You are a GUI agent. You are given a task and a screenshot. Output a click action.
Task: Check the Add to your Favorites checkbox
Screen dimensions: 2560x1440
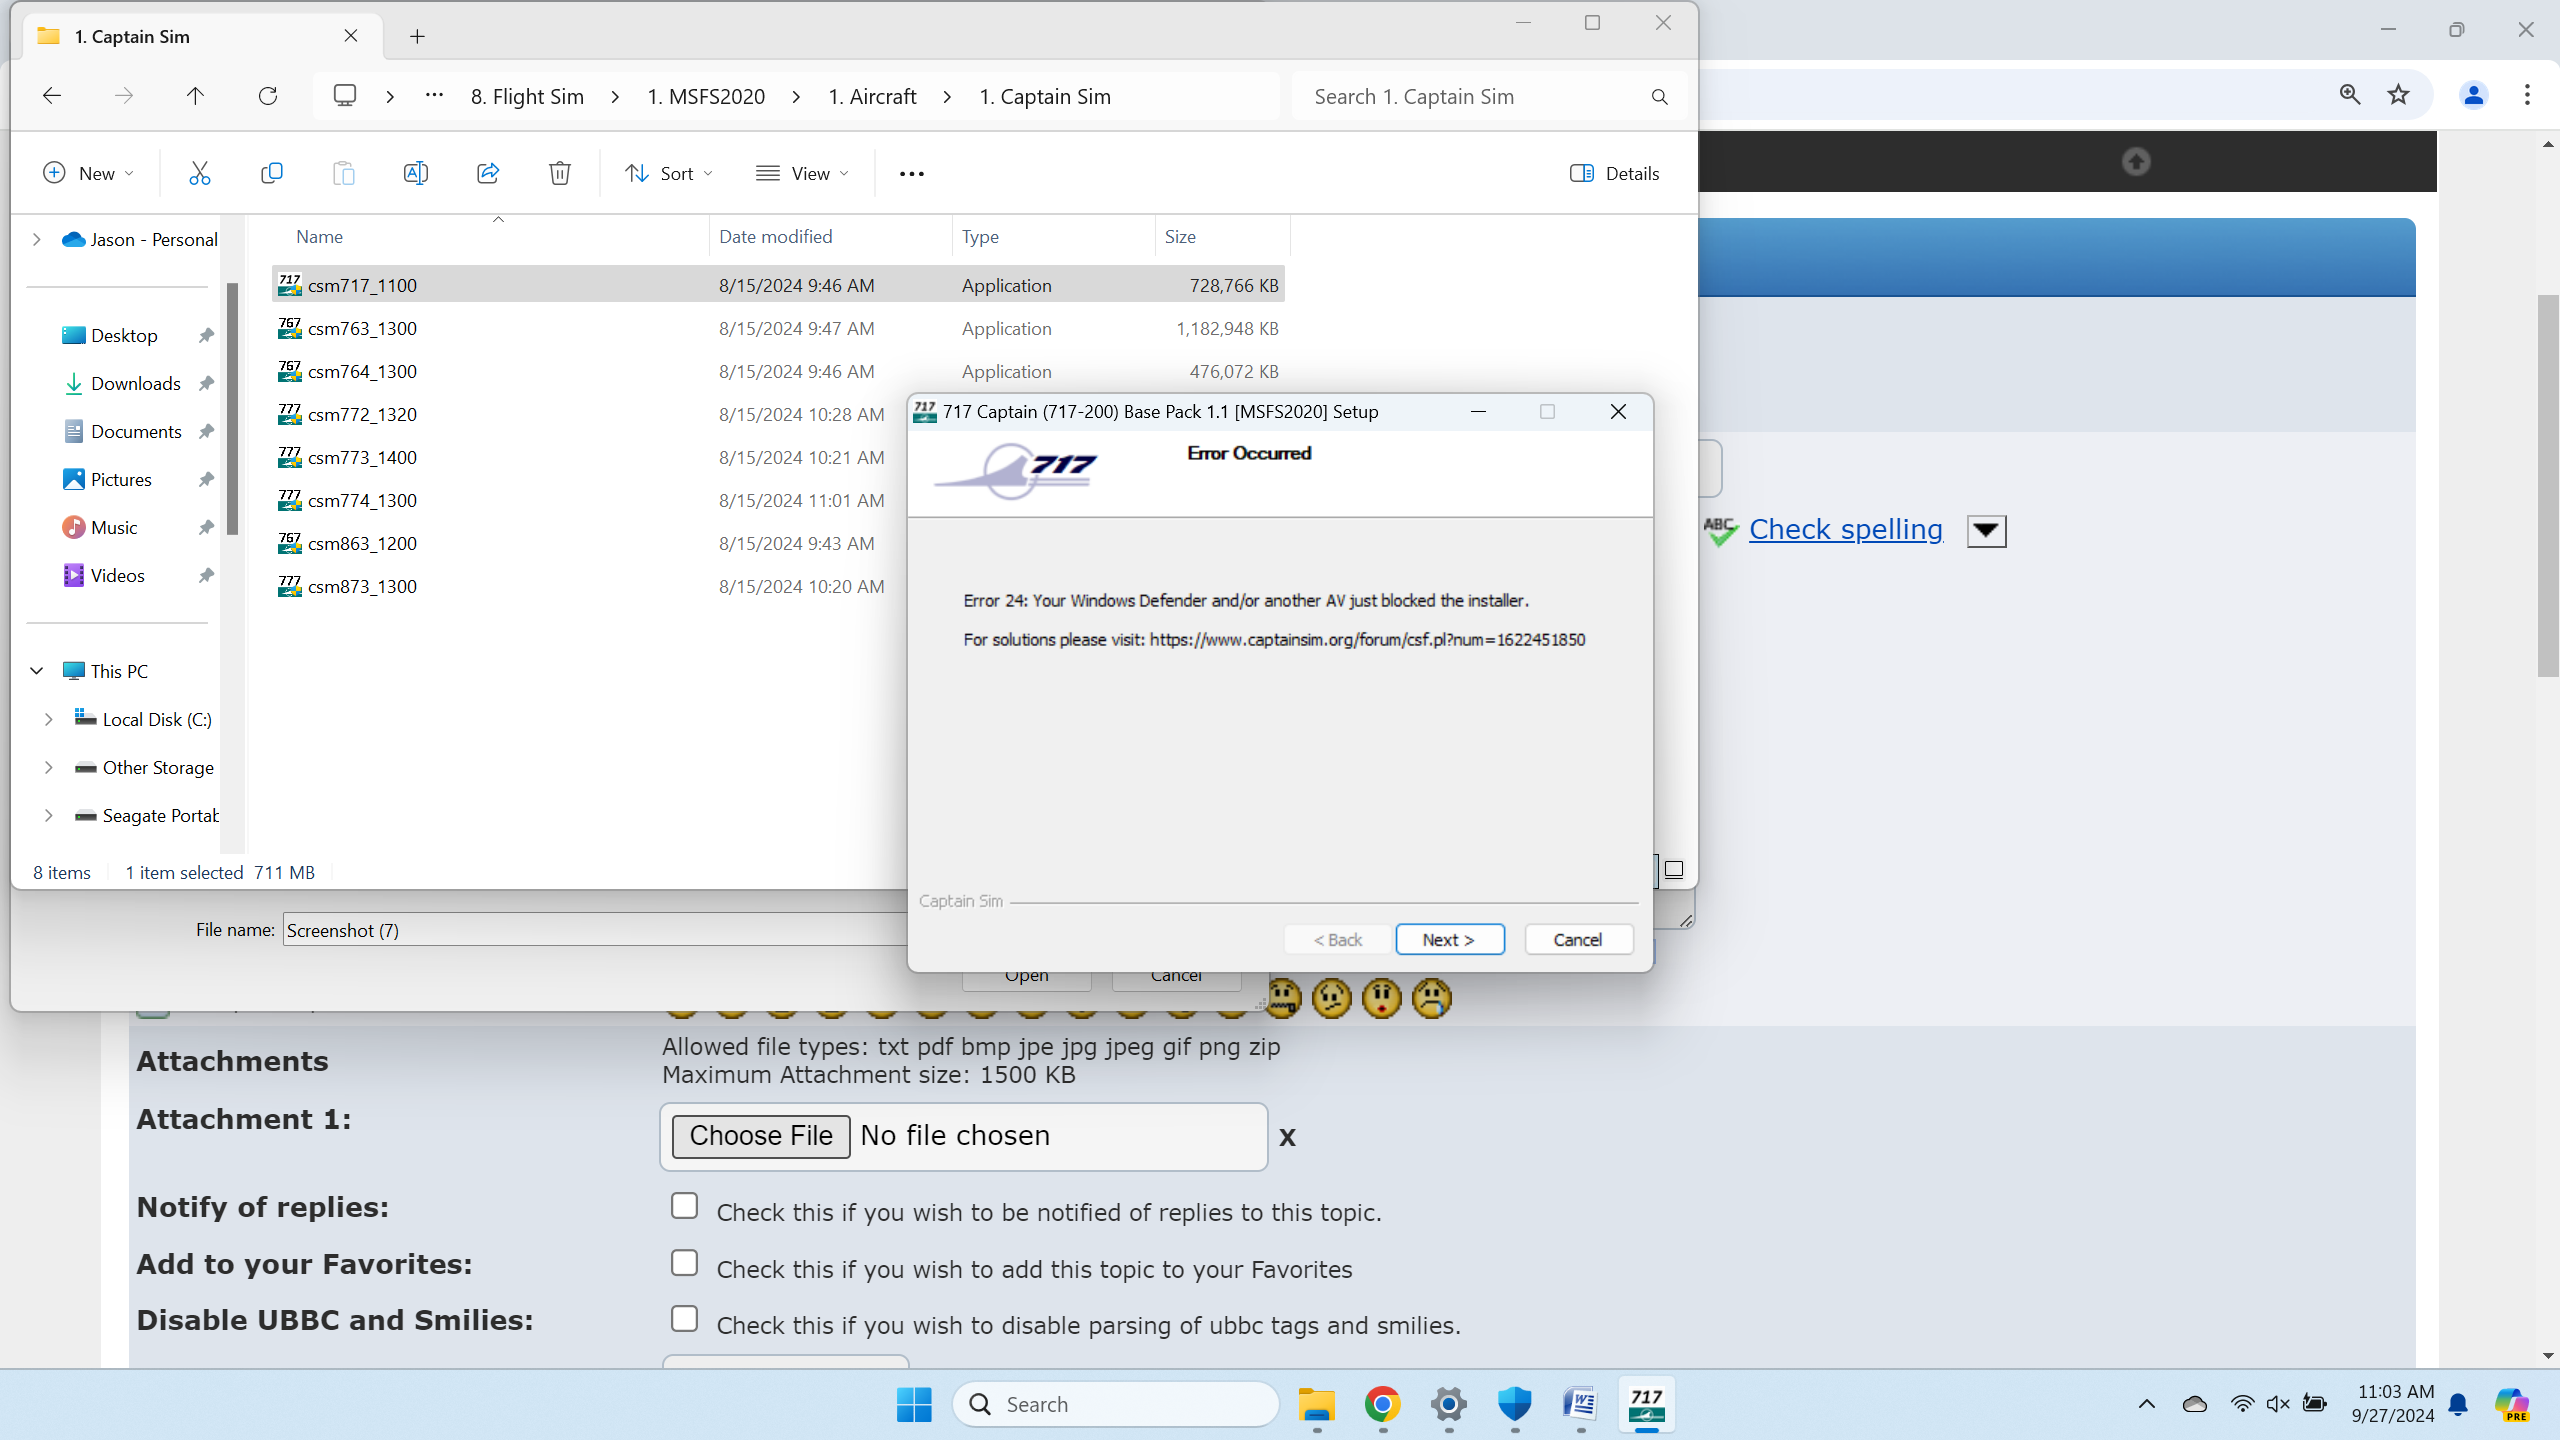684,1263
